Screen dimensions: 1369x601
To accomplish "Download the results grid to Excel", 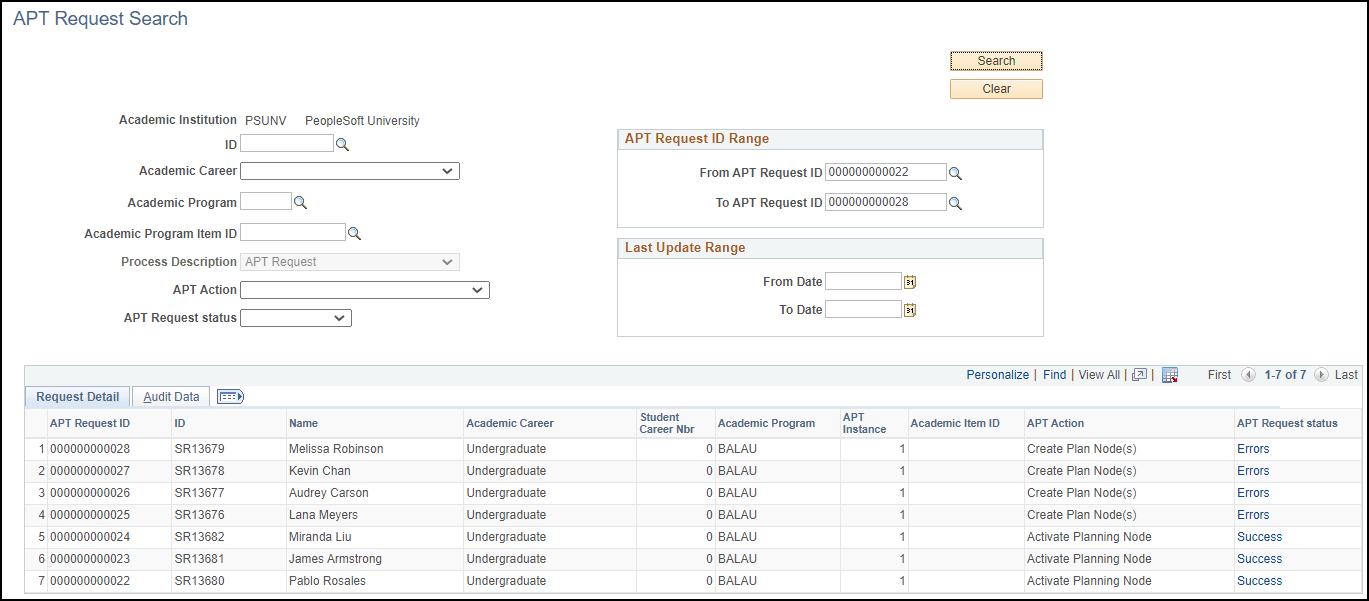I will click(1169, 374).
